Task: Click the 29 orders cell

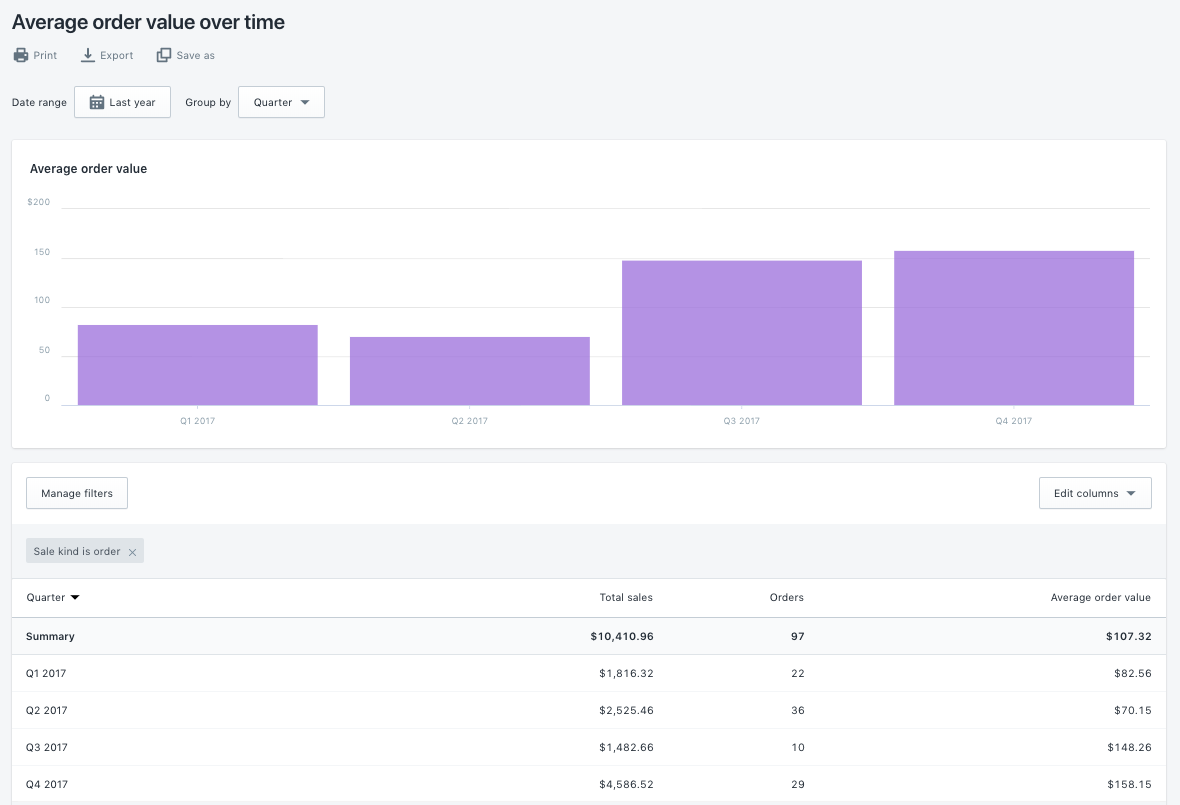Action: coord(798,784)
